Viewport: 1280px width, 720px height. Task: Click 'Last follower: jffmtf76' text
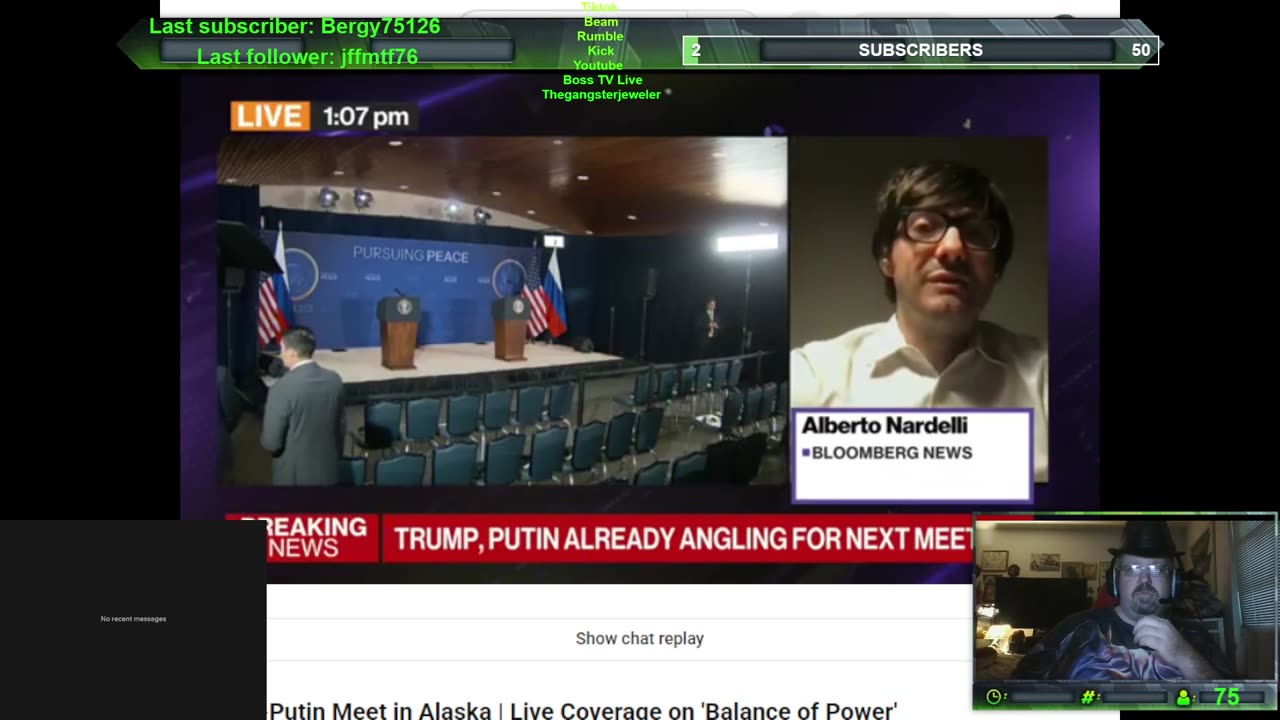pyautogui.click(x=307, y=57)
